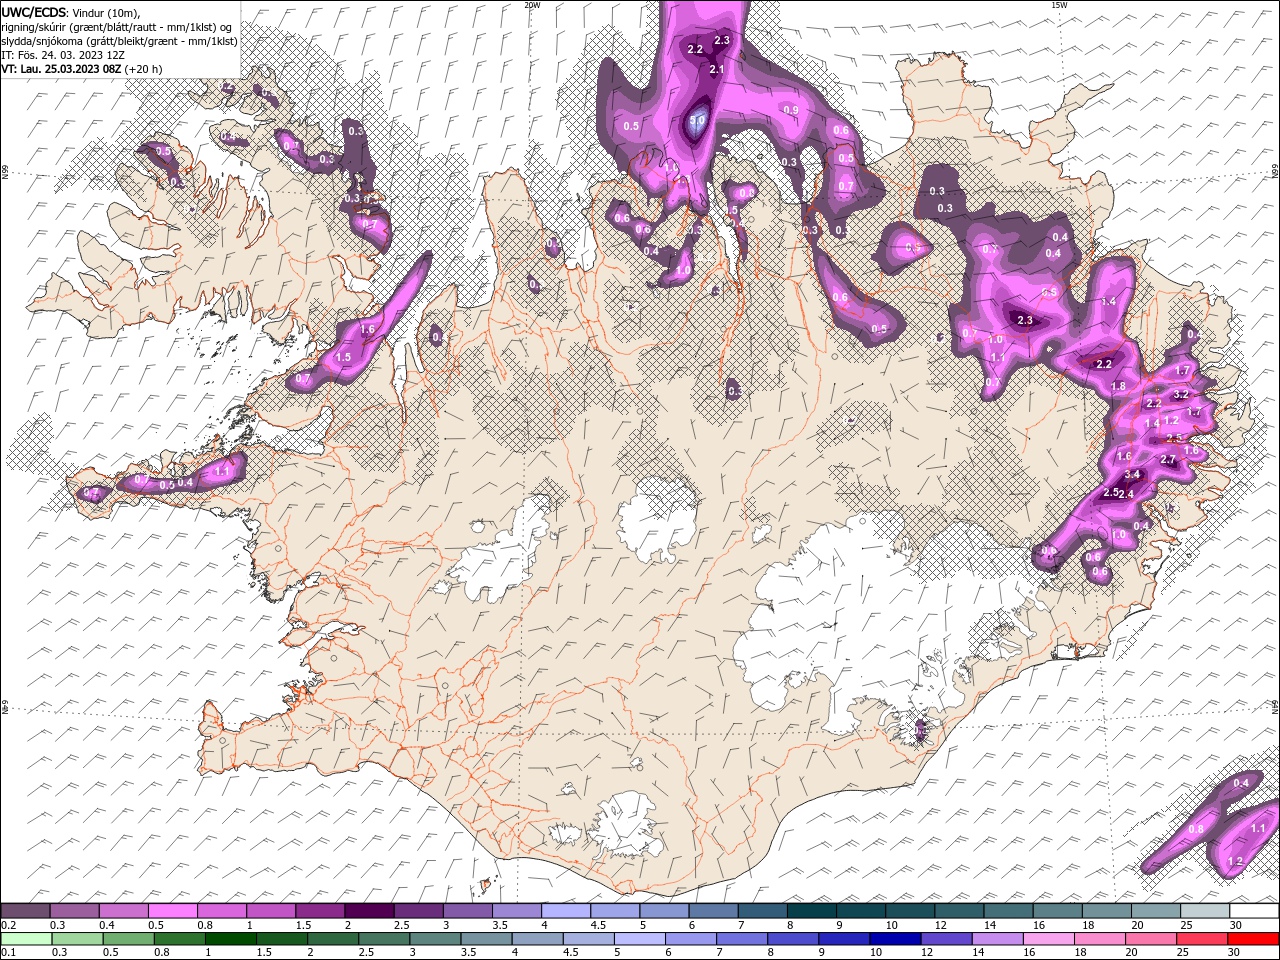Click the '20W' longitude label at top
The height and width of the screenshot is (960, 1280).
click(532, 5)
